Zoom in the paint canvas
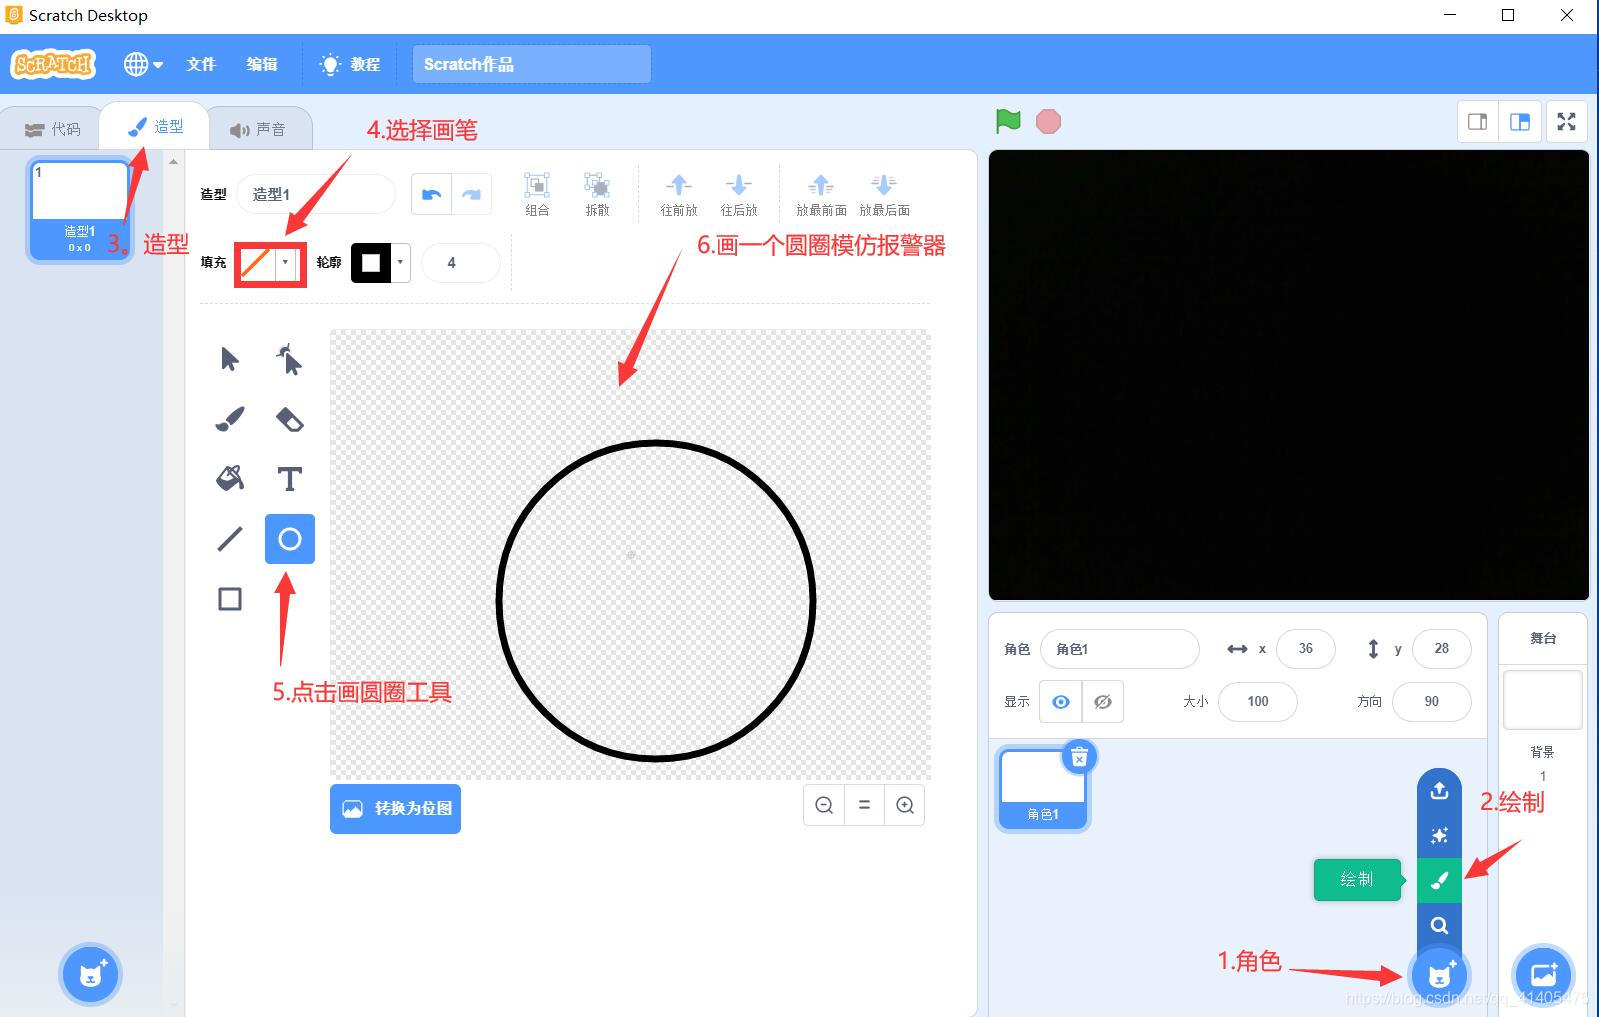Screen dimensions: 1599x1017 [905, 805]
